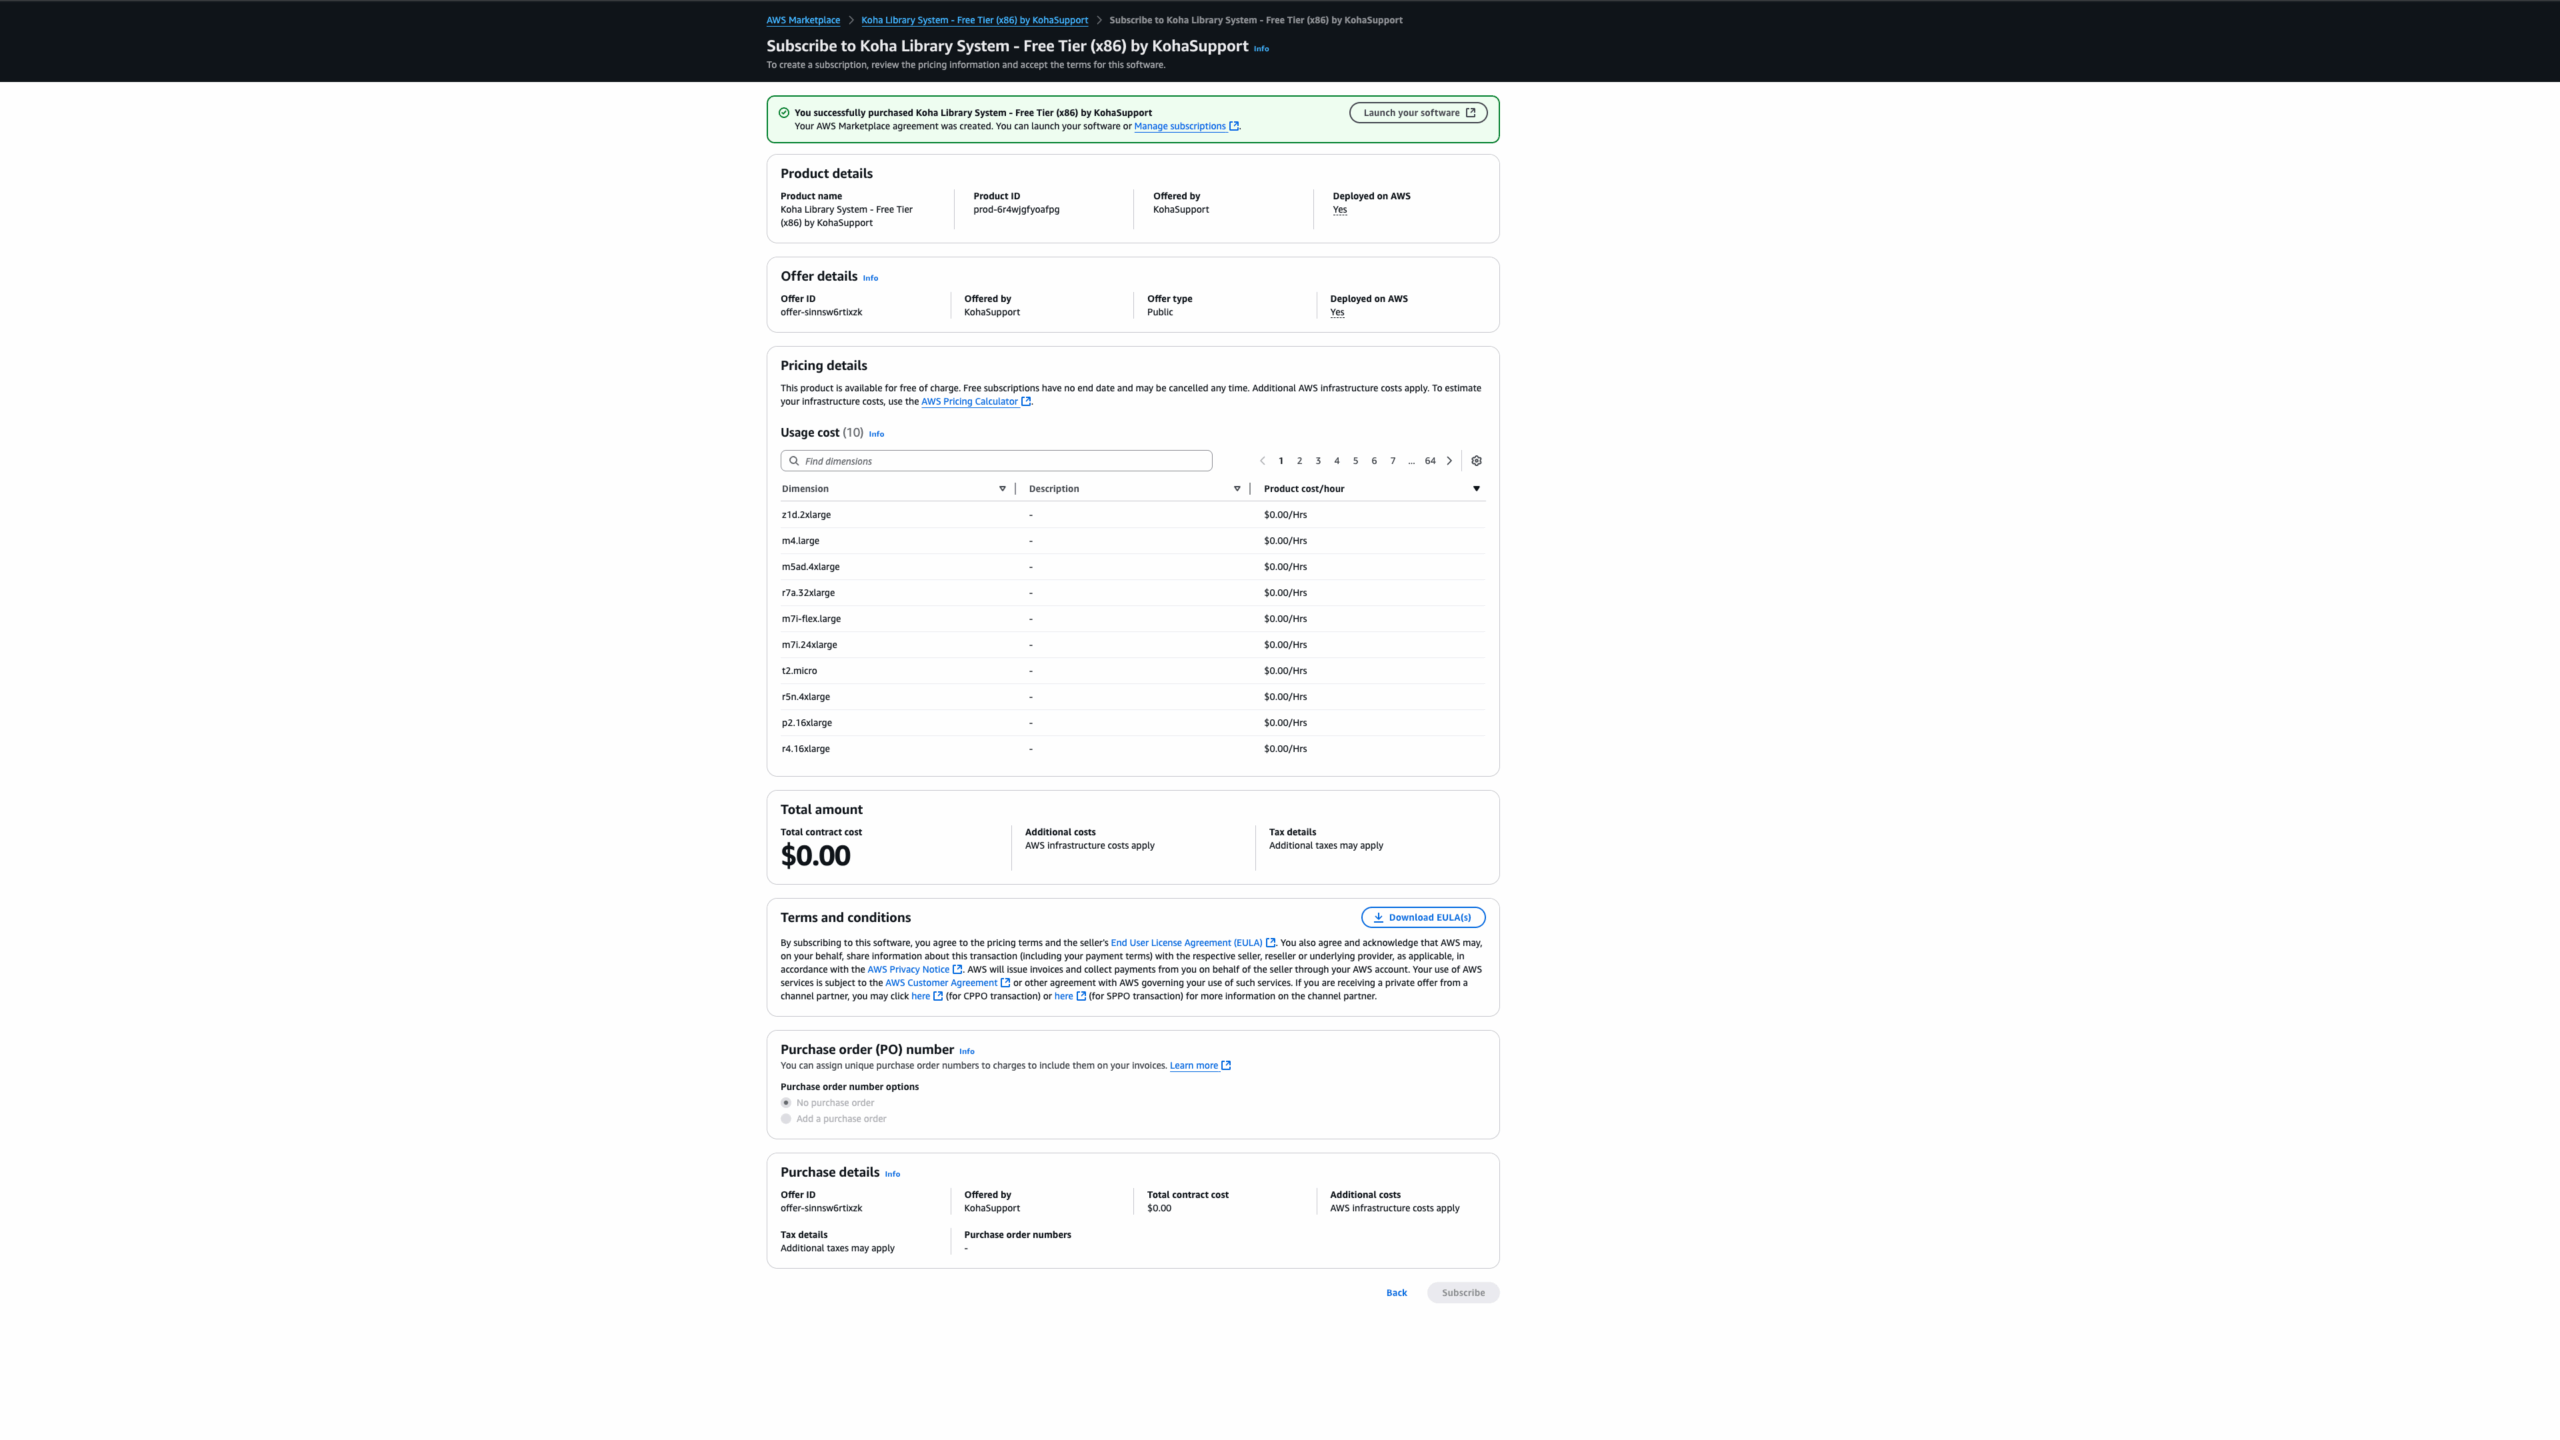Click Product ID prod-6r4wjgfyoafpg
This screenshot has height=1440, width=2560.
point(1016,210)
